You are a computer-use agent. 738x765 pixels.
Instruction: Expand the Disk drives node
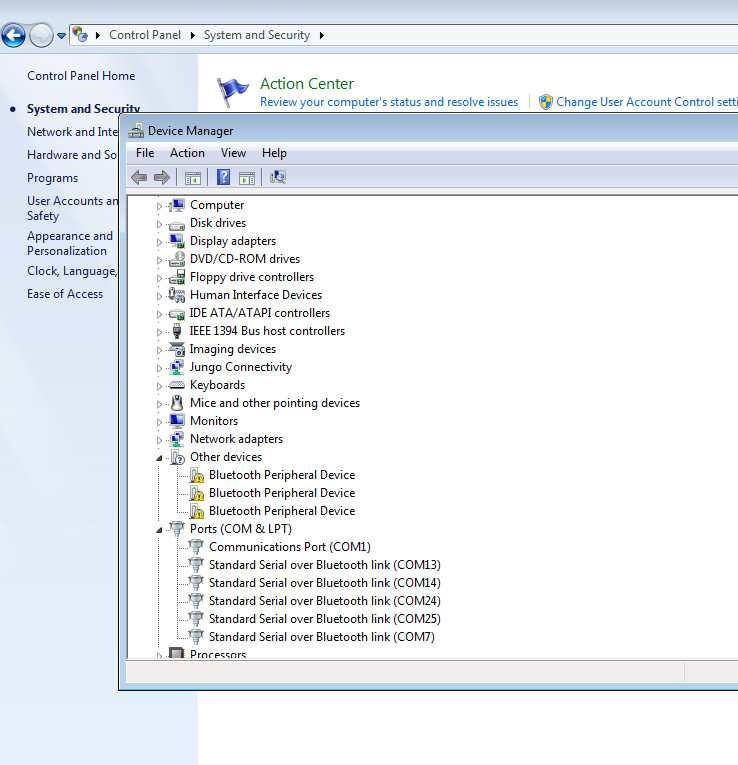(x=159, y=224)
